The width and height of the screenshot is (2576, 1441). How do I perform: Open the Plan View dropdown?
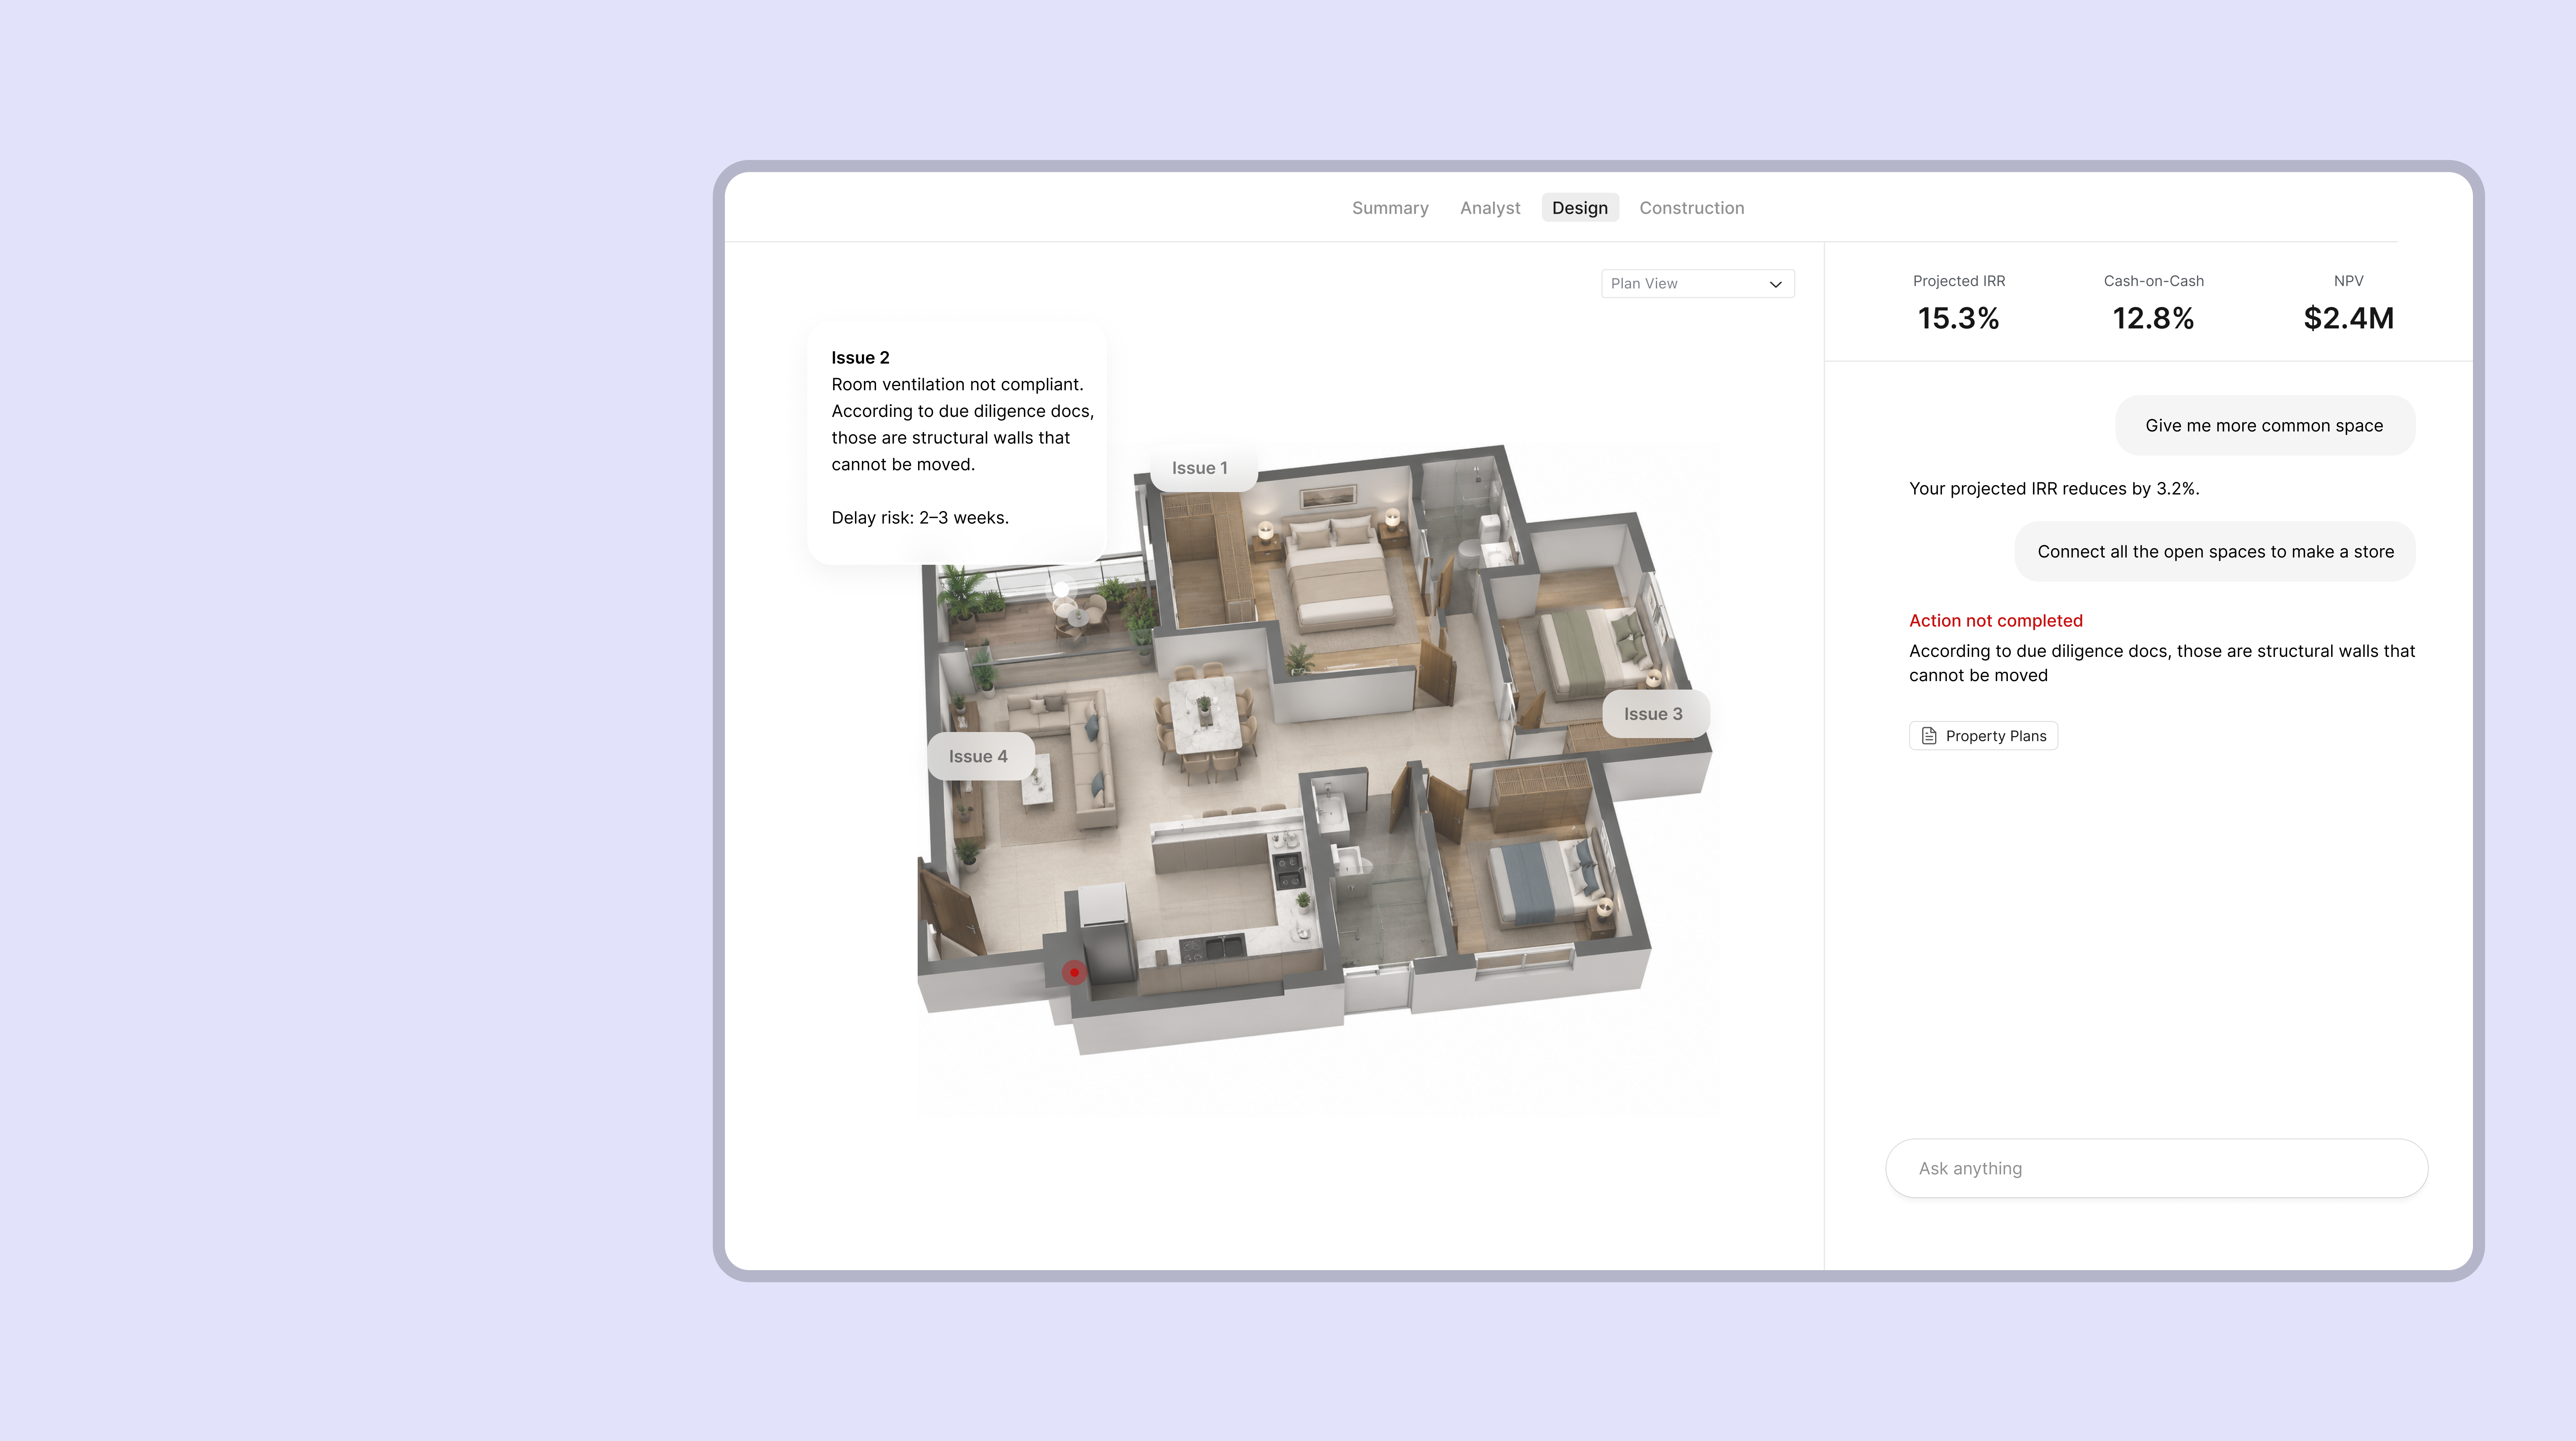pos(1697,284)
